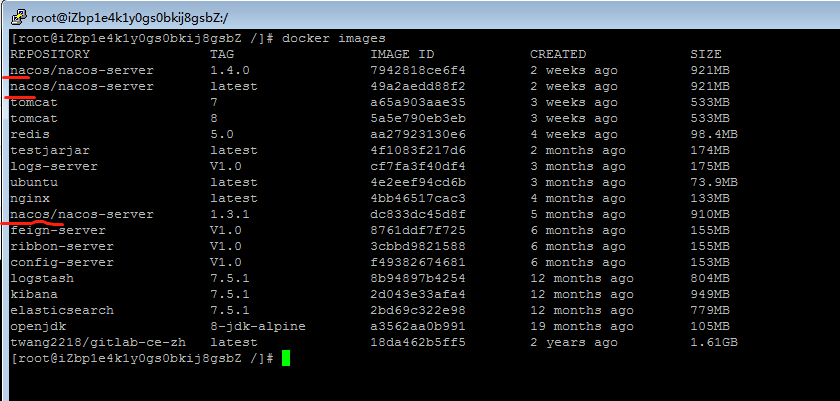Select nacos/nacos-server in the latest row
840x401 pixels.
(82, 86)
